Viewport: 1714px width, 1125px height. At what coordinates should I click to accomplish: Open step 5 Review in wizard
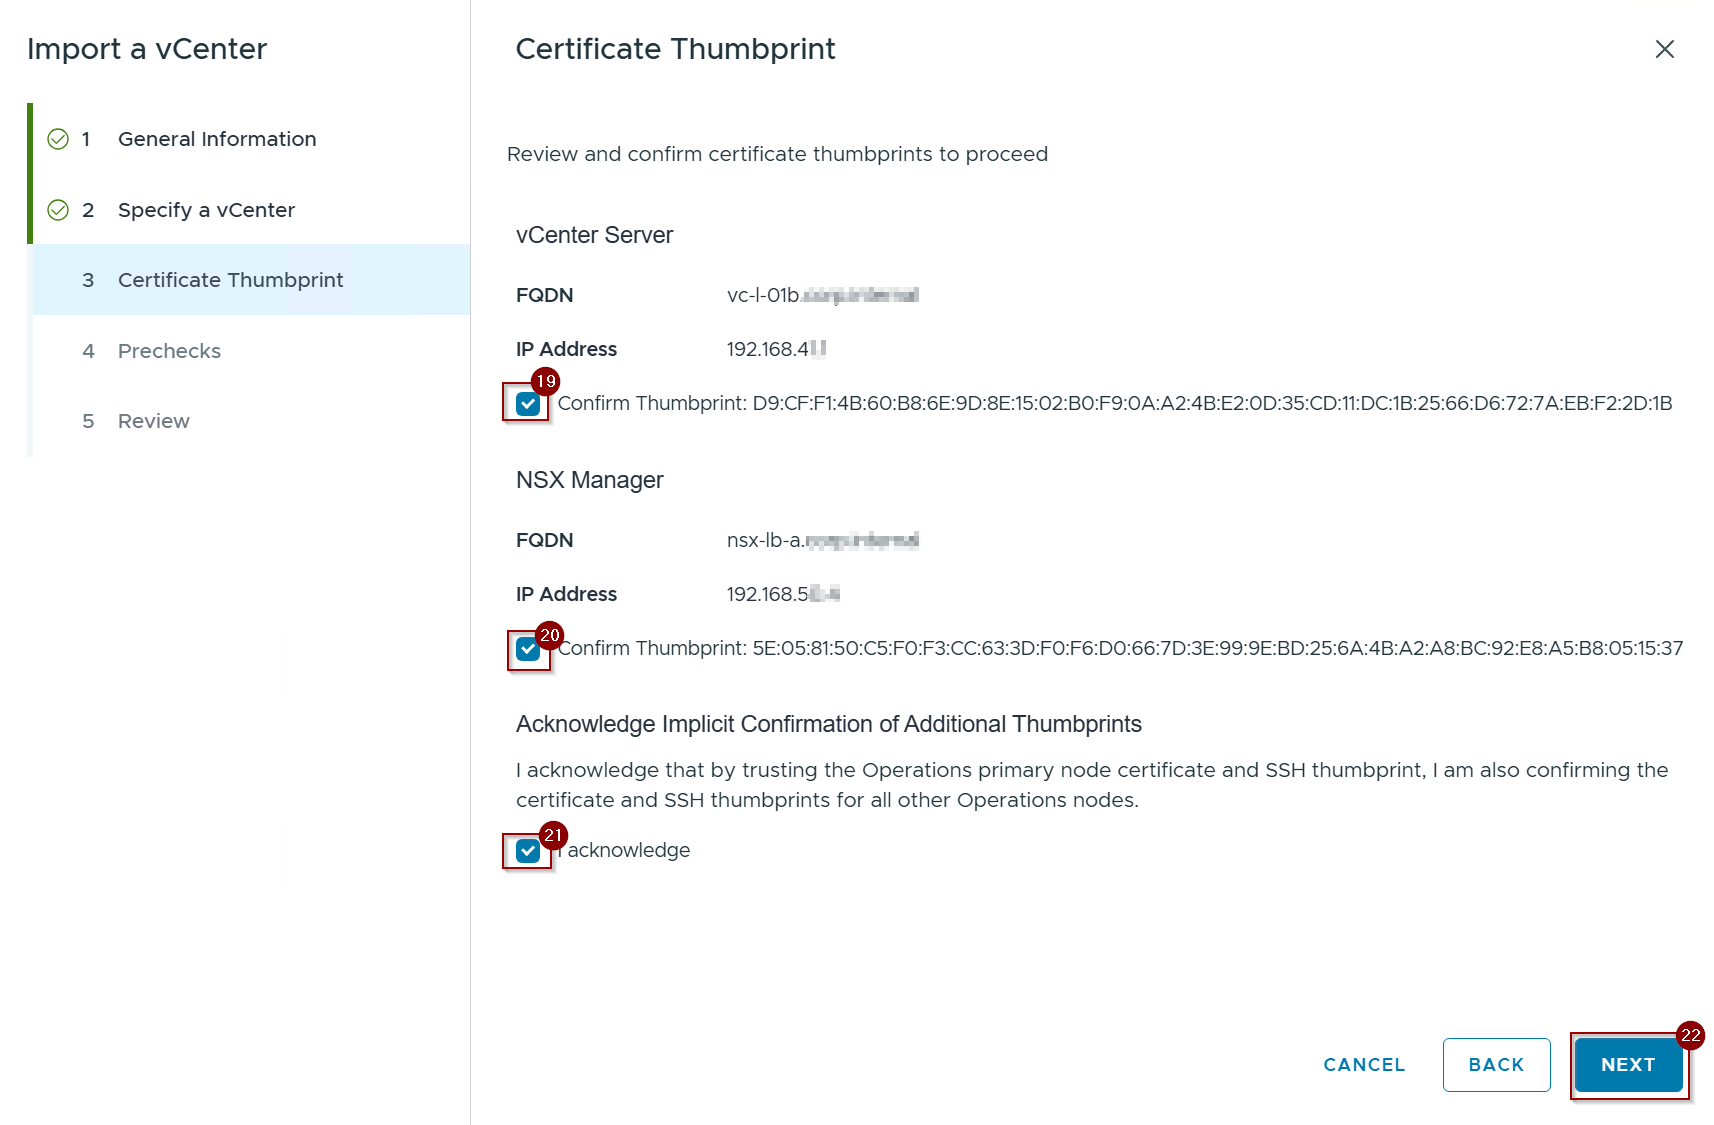point(153,421)
